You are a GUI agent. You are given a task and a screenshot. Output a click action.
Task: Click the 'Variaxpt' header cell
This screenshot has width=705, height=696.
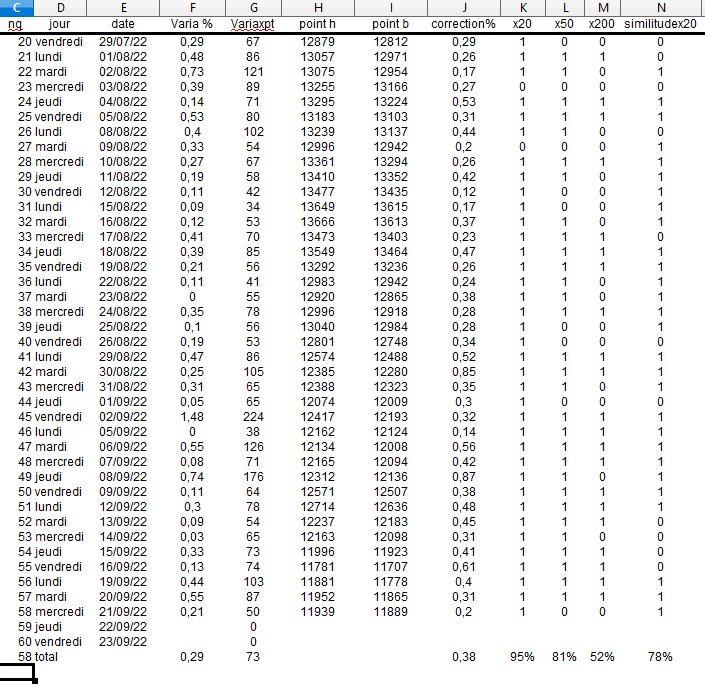click(252, 24)
